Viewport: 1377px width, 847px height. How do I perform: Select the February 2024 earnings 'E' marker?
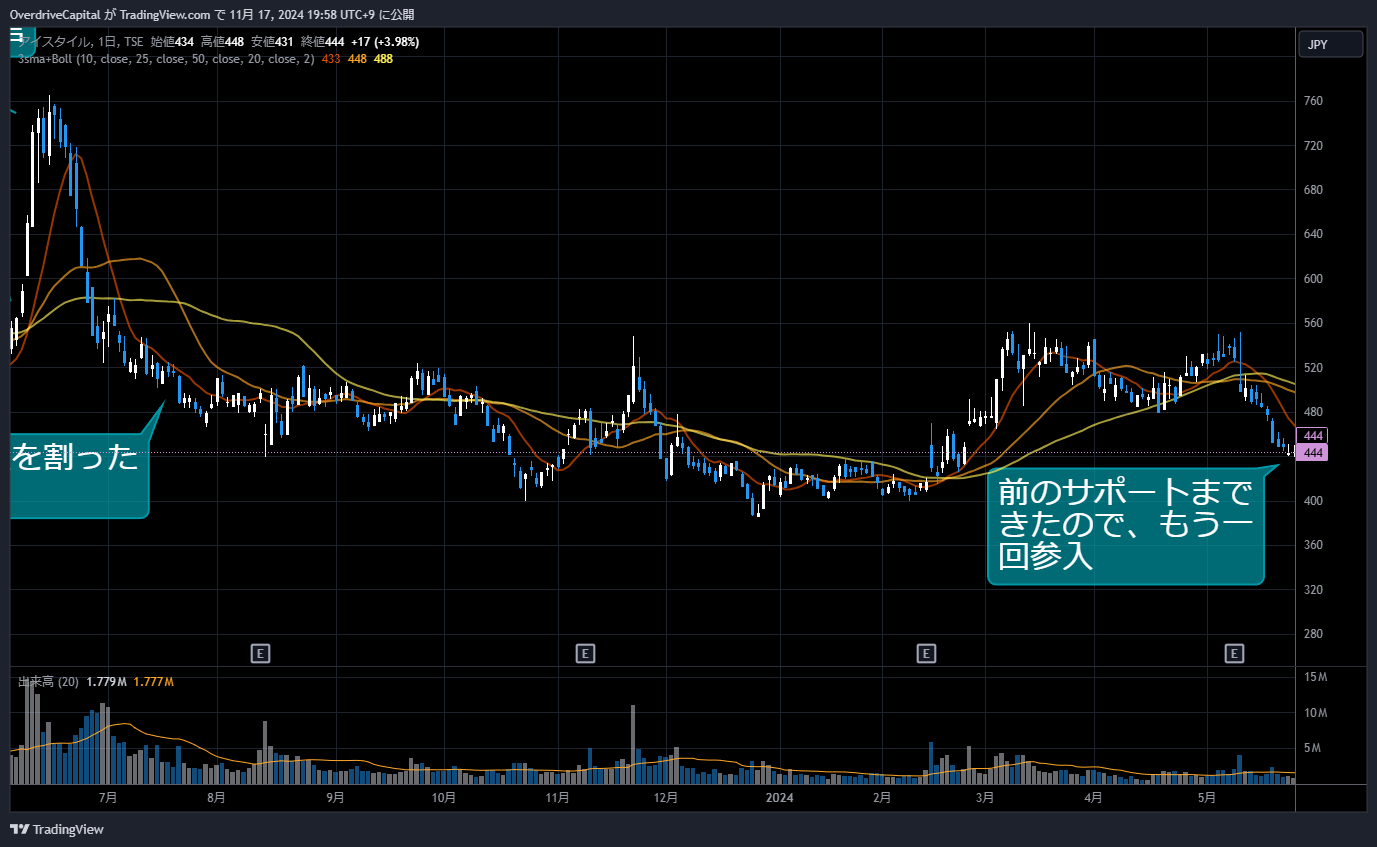[x=926, y=654]
